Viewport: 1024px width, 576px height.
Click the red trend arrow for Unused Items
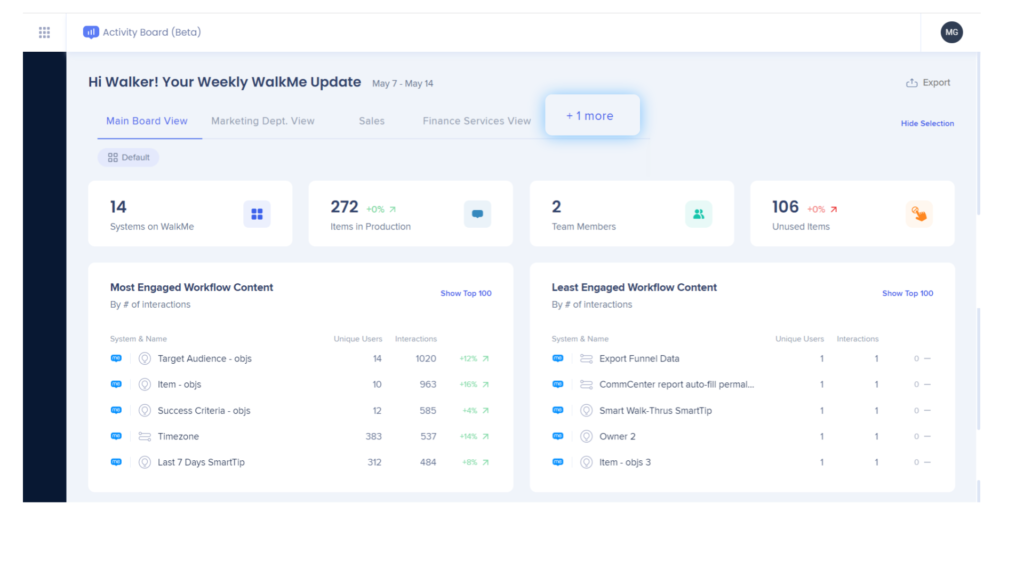(x=833, y=210)
